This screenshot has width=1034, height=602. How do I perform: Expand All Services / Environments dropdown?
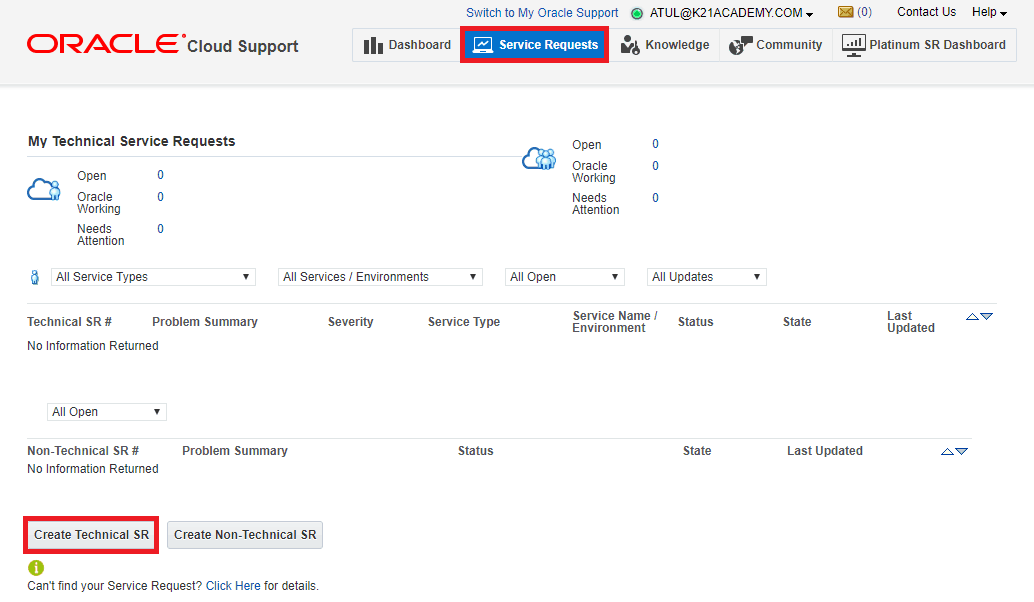[380, 277]
